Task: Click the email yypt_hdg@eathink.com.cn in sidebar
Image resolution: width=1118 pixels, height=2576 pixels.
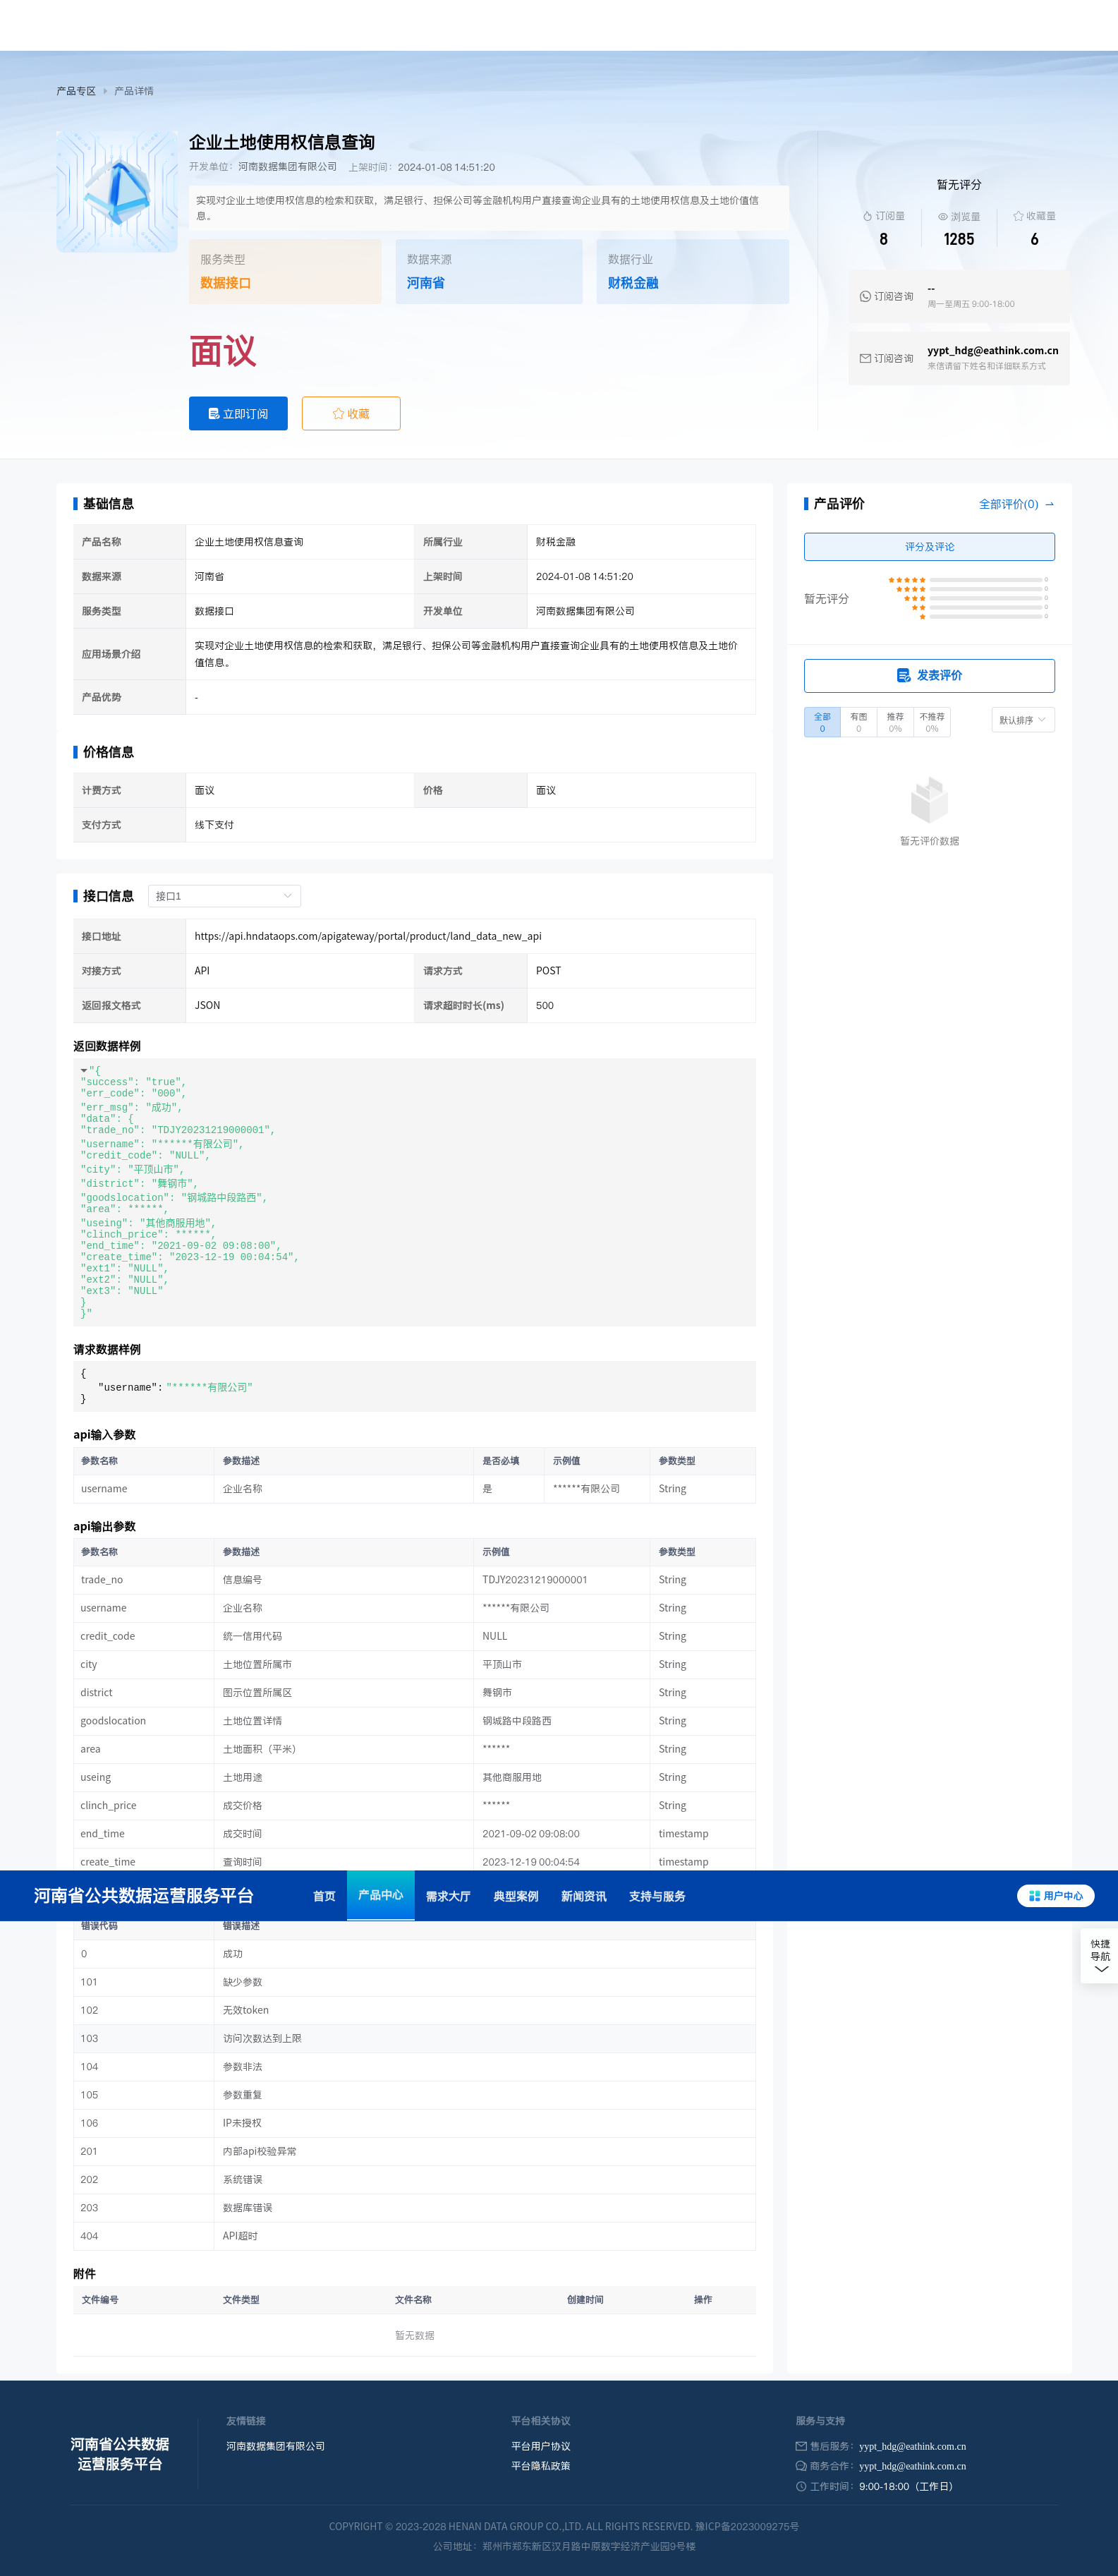Action: 992,350
